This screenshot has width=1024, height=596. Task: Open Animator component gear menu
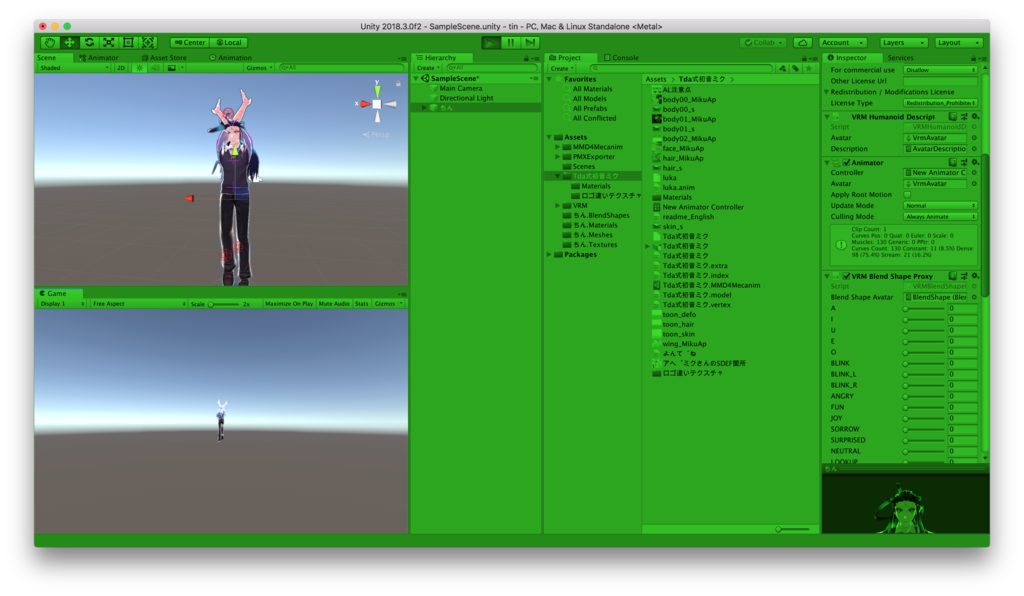click(x=975, y=163)
